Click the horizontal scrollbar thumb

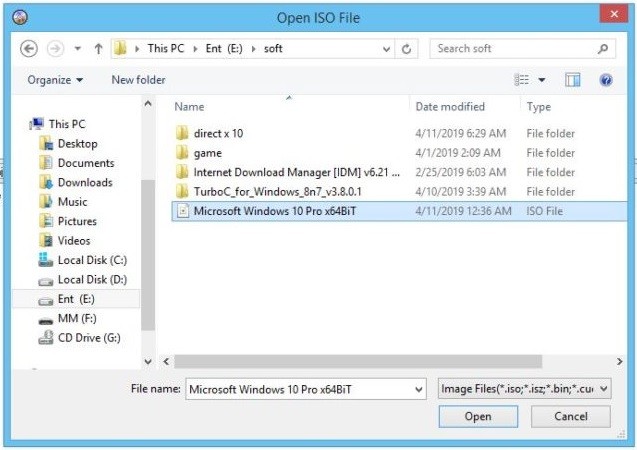(x=358, y=361)
